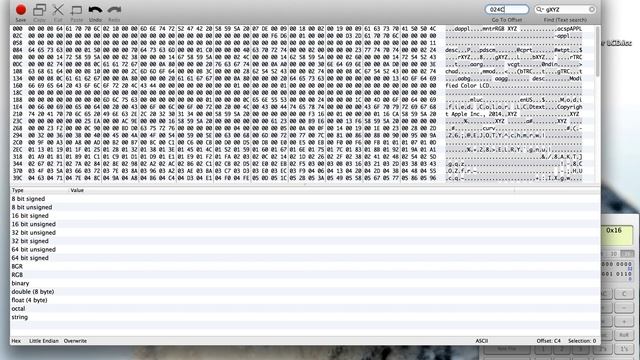This screenshot has height=360, width=640.
Task: Select the binary row
Action: pos(305,283)
